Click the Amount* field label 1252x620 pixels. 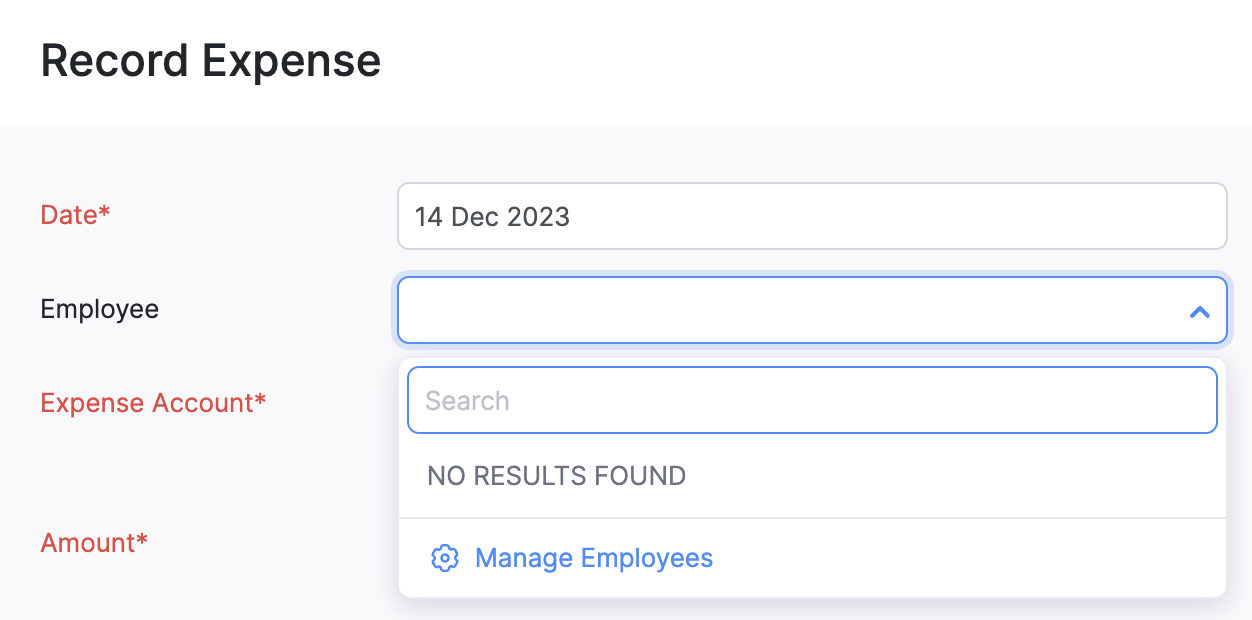(x=94, y=543)
